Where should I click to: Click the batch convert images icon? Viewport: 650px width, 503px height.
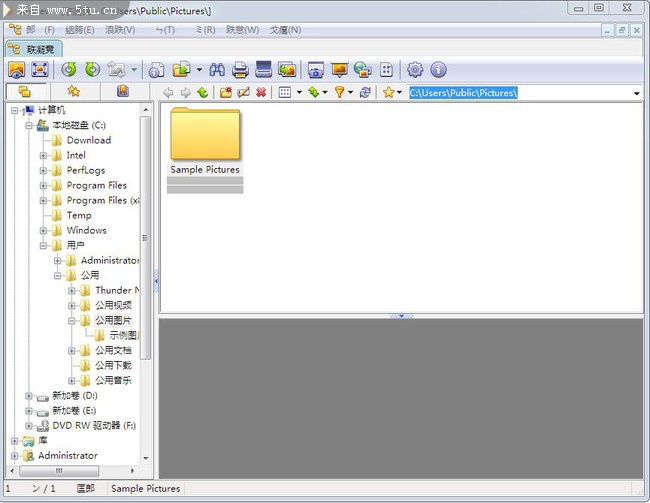point(287,70)
